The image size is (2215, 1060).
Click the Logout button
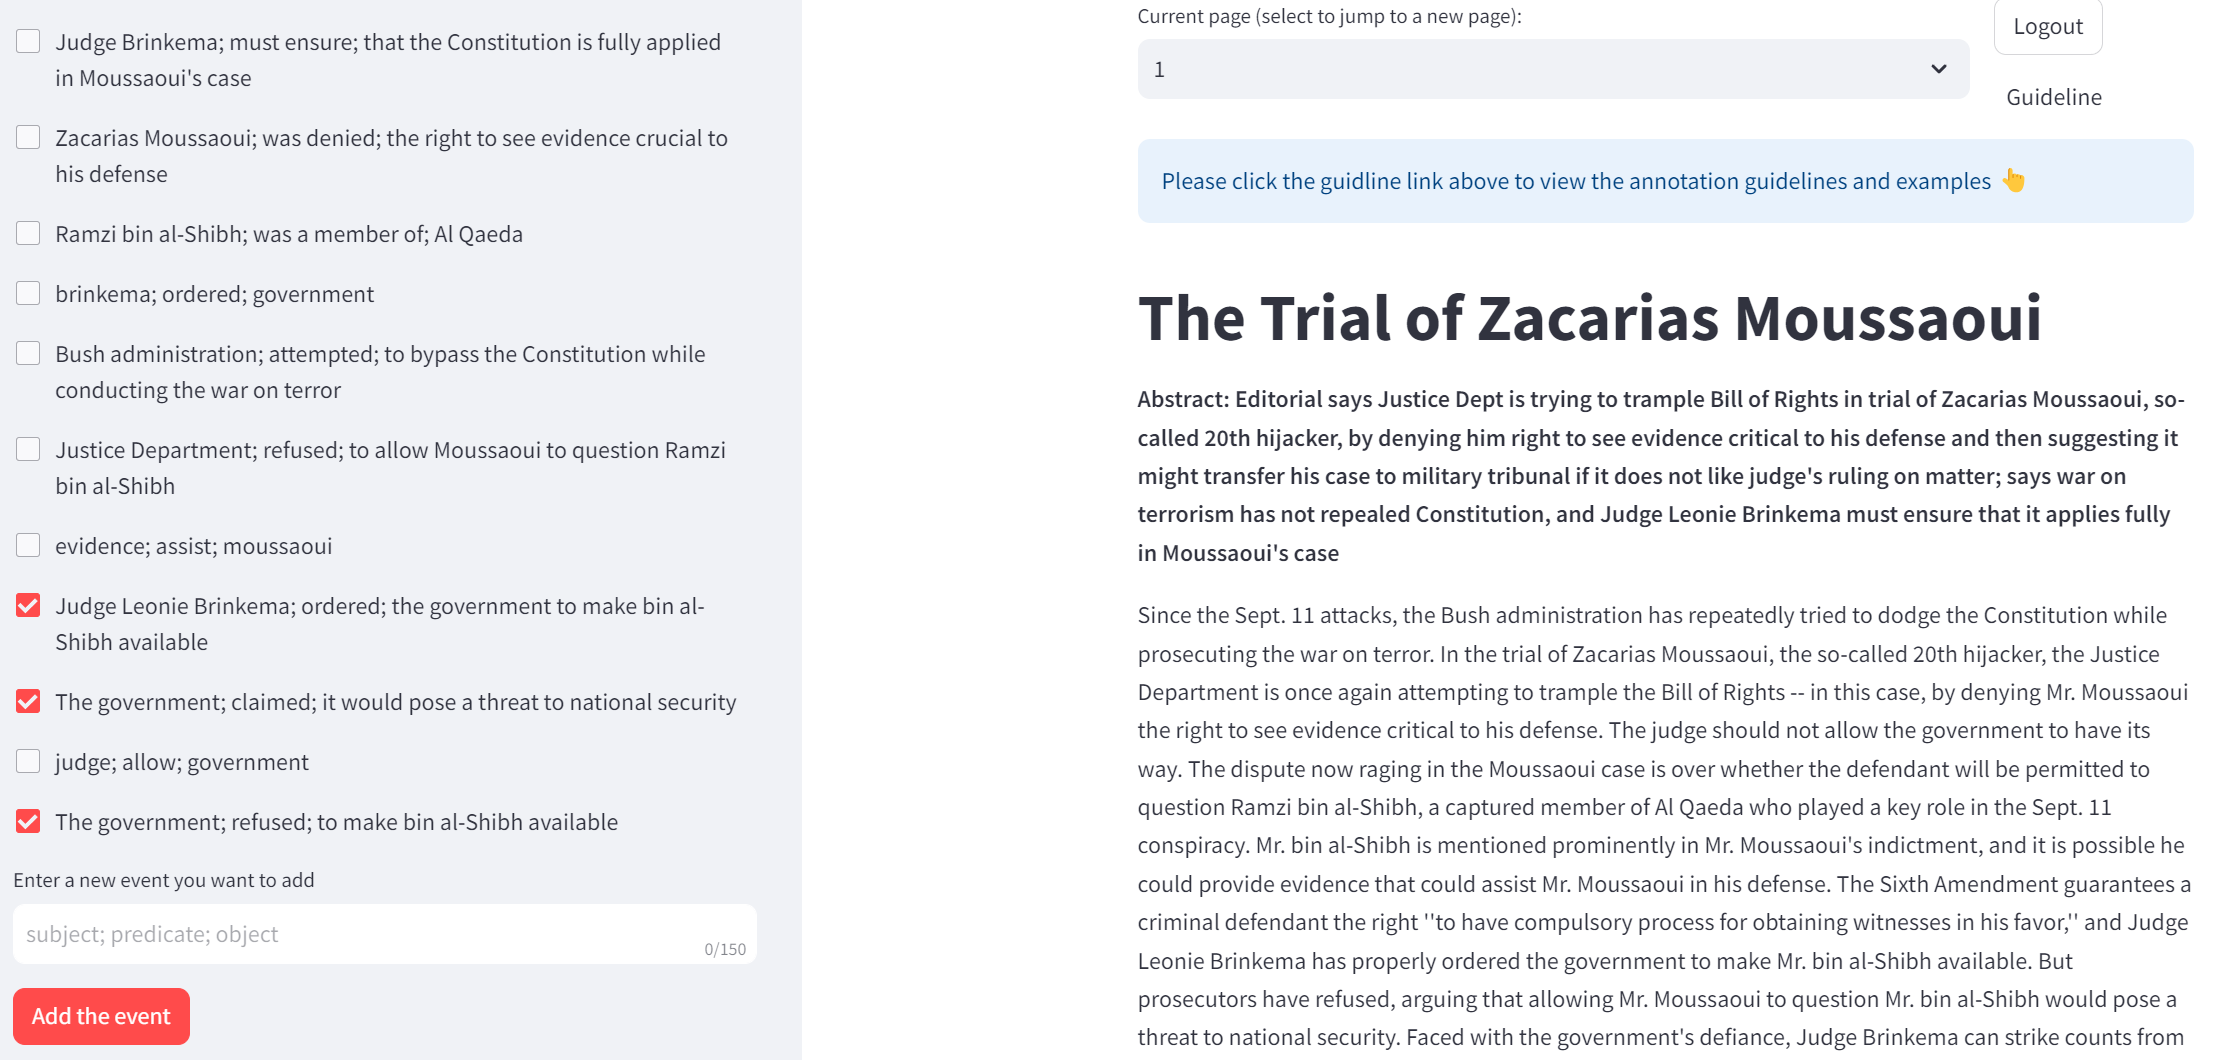[x=2047, y=27]
